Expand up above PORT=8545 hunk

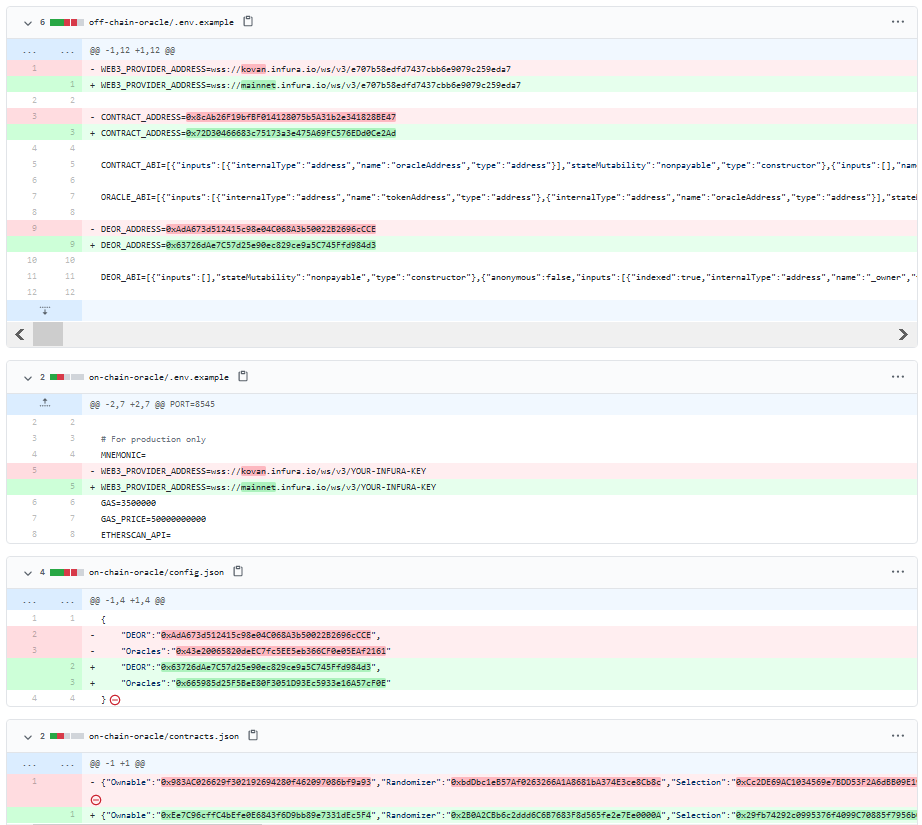(45, 403)
